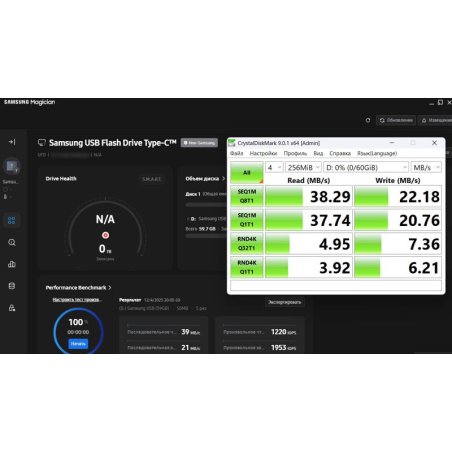Open the bar chart benchmark icon in the sidebar

[x=12, y=264]
